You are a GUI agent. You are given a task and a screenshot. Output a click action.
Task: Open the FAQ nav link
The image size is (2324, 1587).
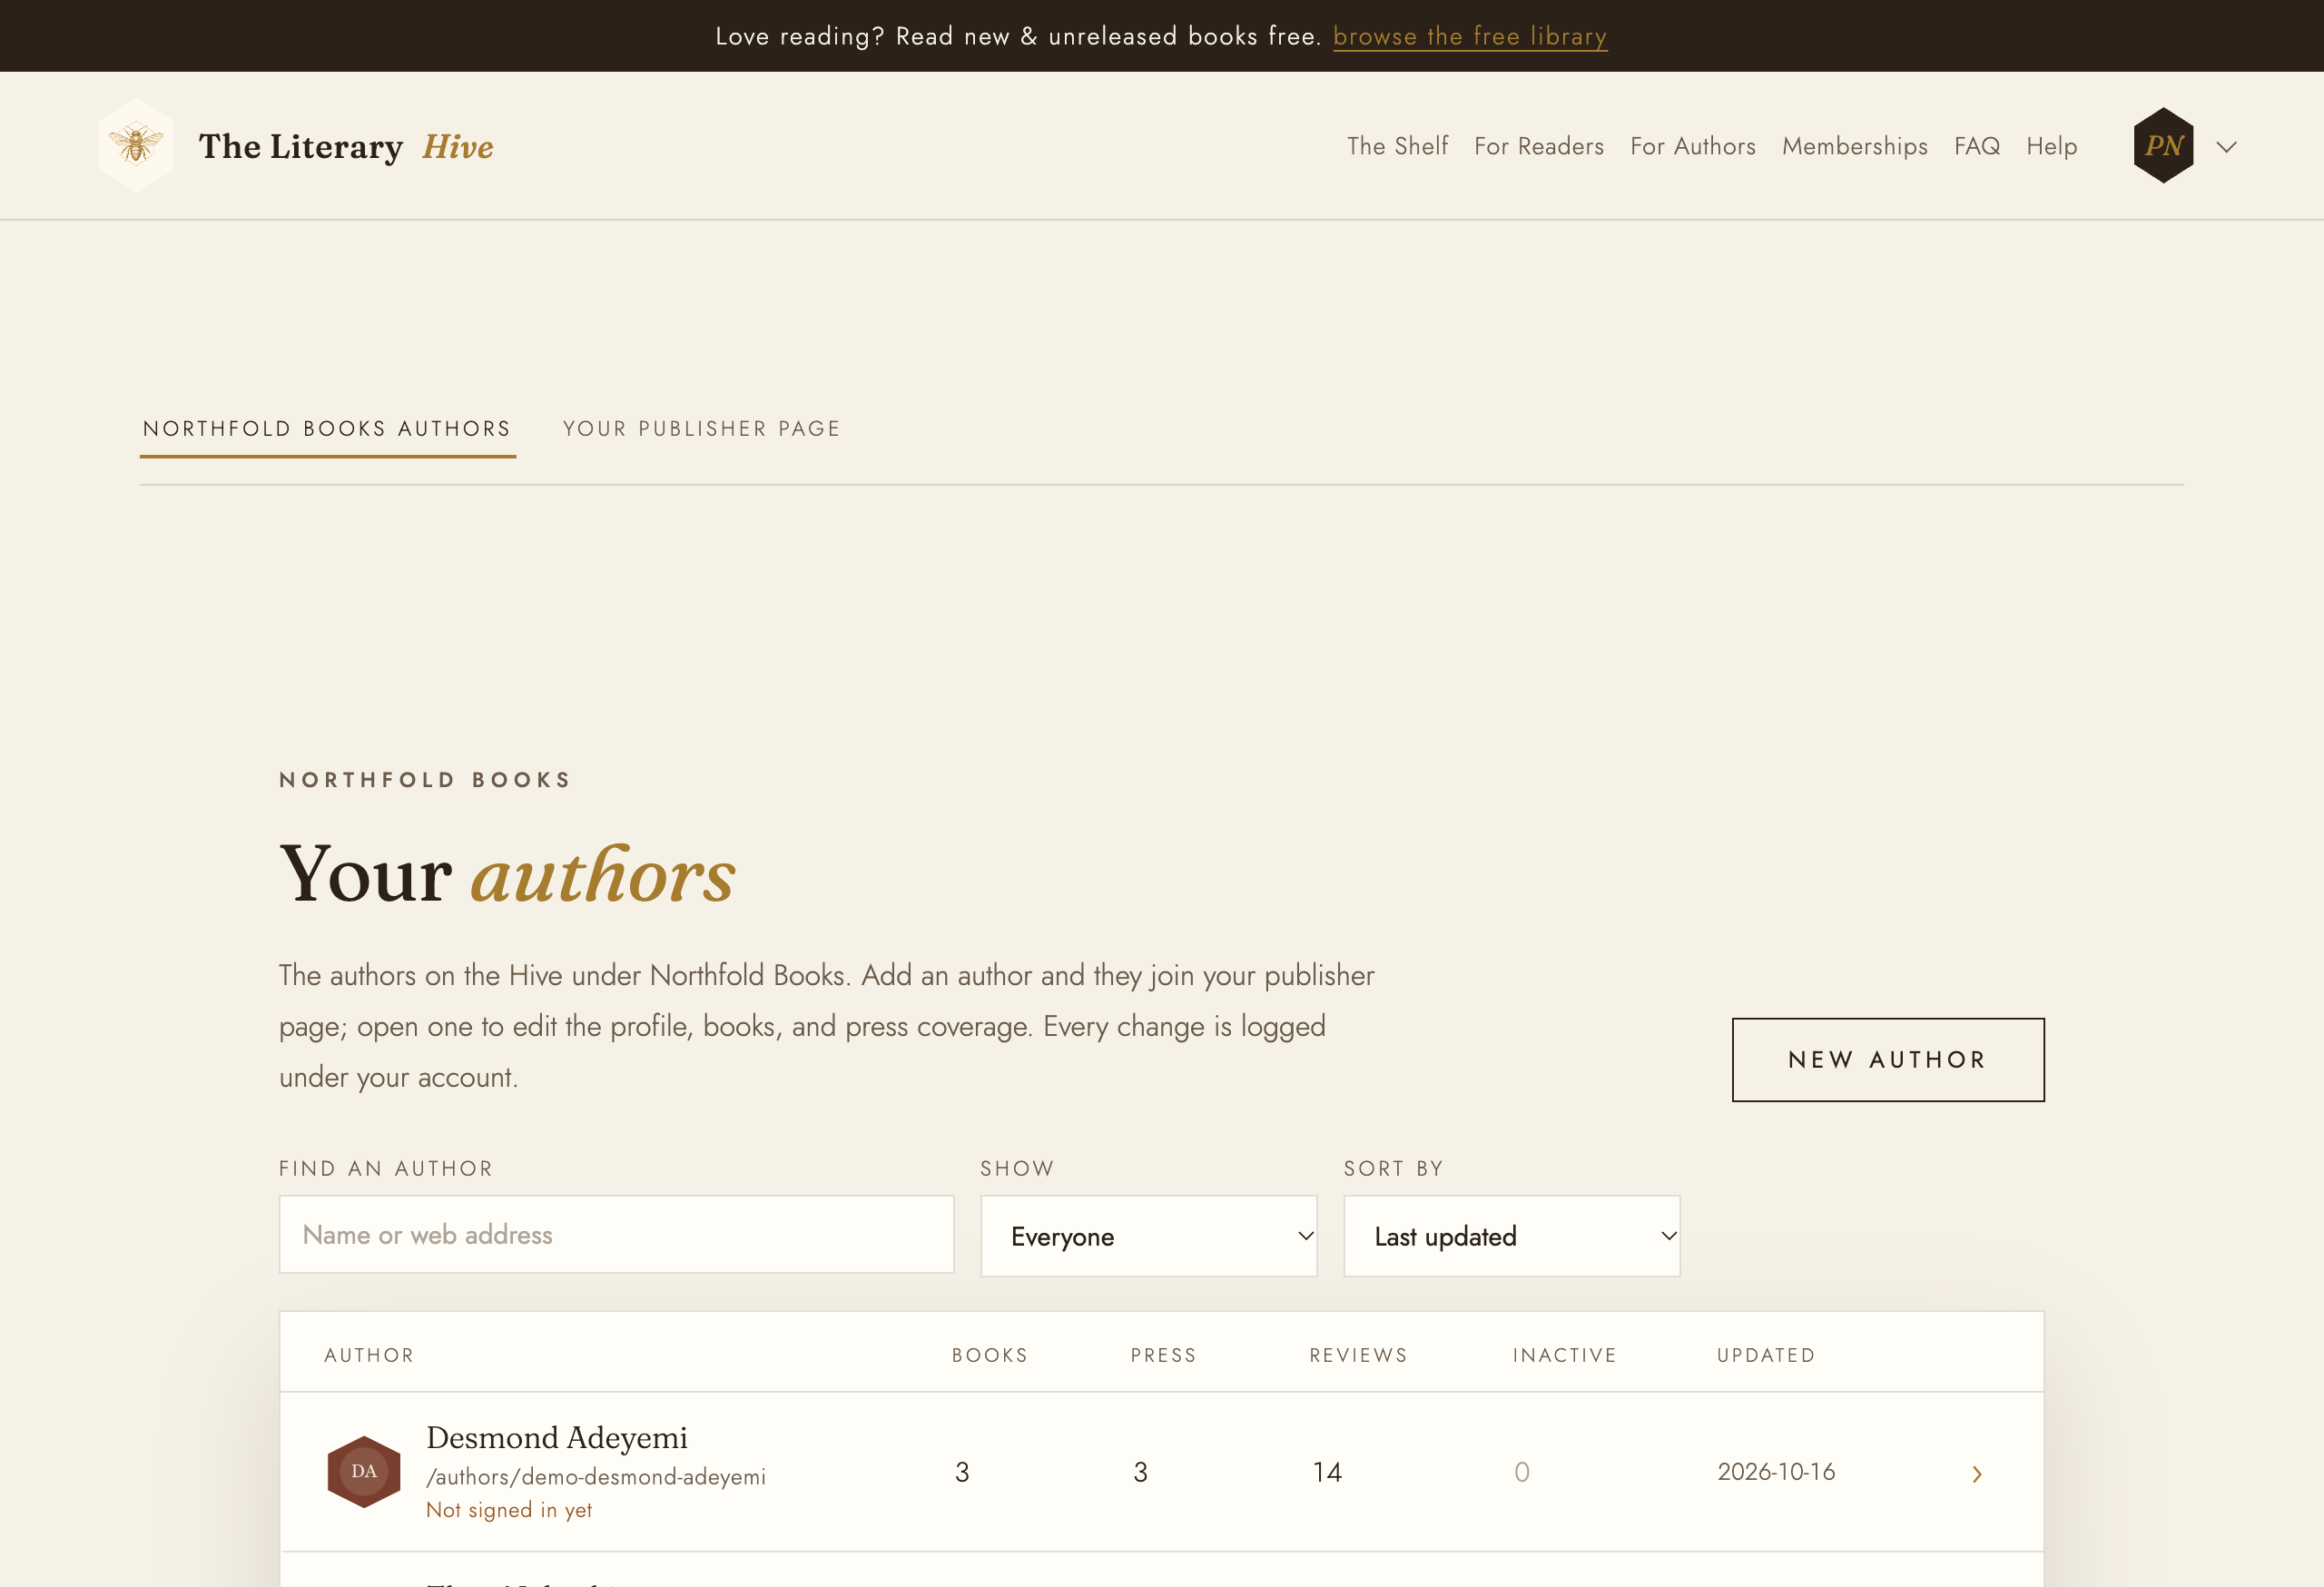pos(1976,146)
